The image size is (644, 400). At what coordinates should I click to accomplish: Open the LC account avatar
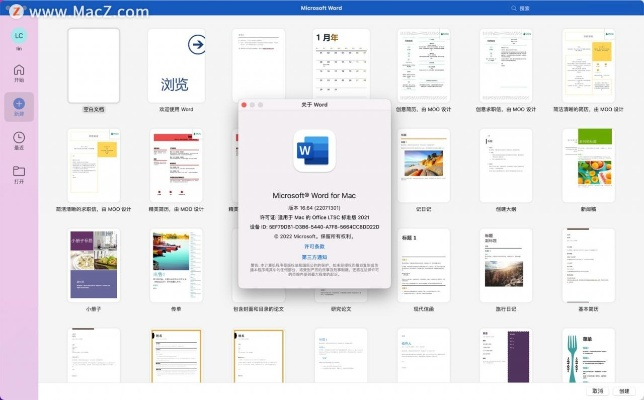point(19,36)
